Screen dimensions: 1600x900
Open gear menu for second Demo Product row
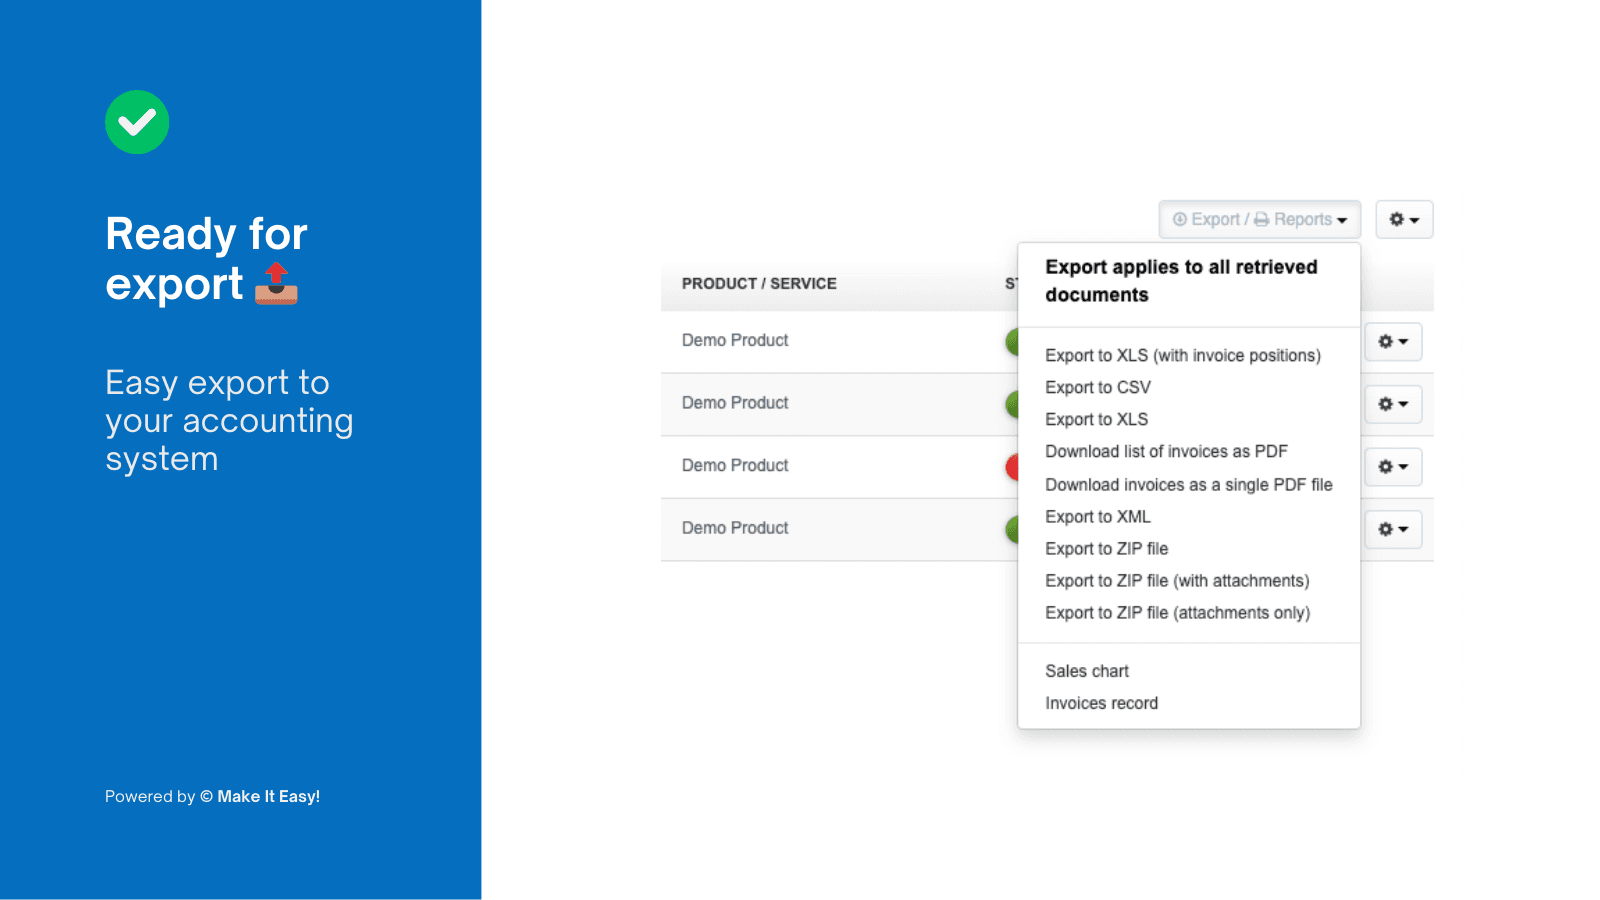click(1393, 404)
